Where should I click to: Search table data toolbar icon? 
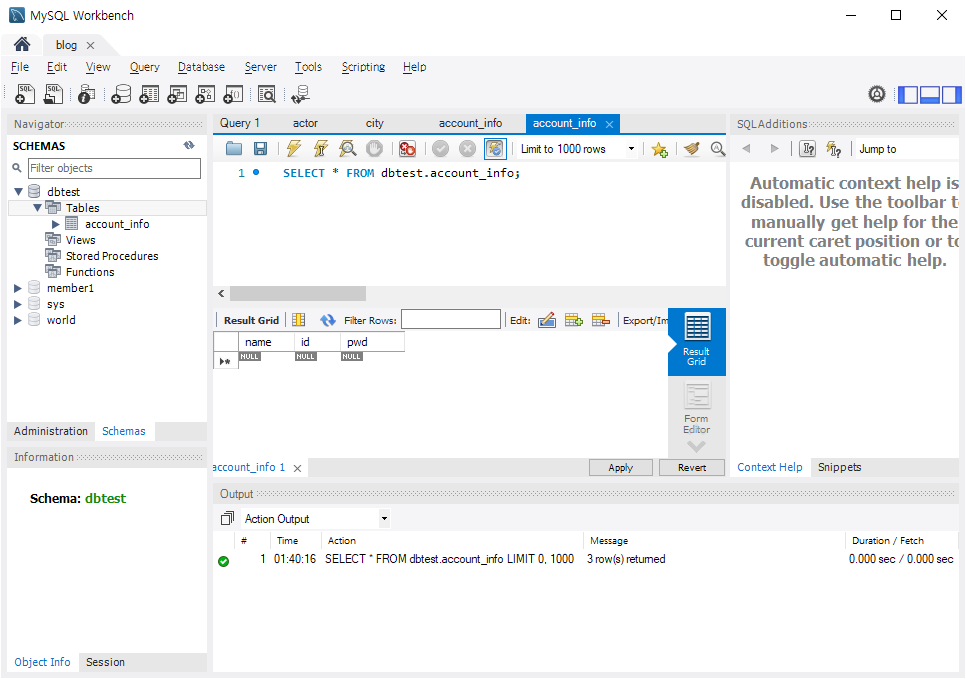point(267,94)
